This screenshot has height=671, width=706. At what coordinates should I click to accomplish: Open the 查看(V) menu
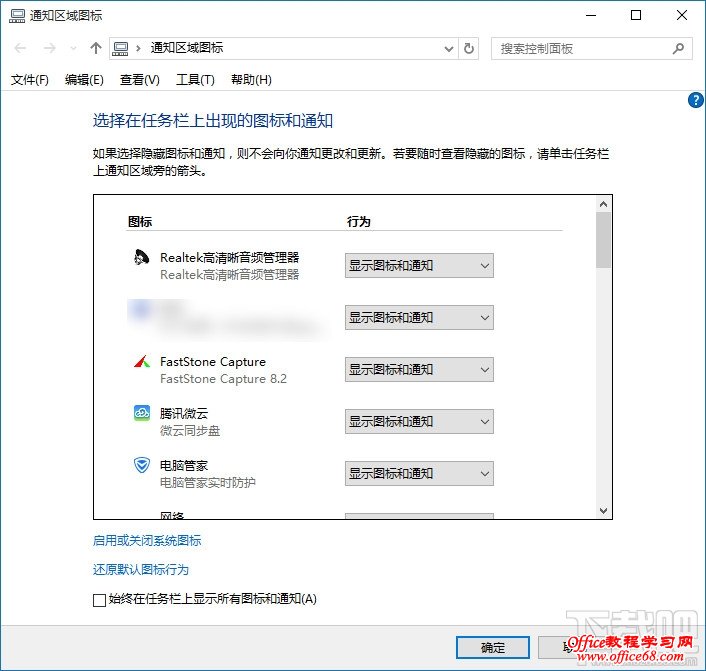pyautogui.click(x=140, y=80)
